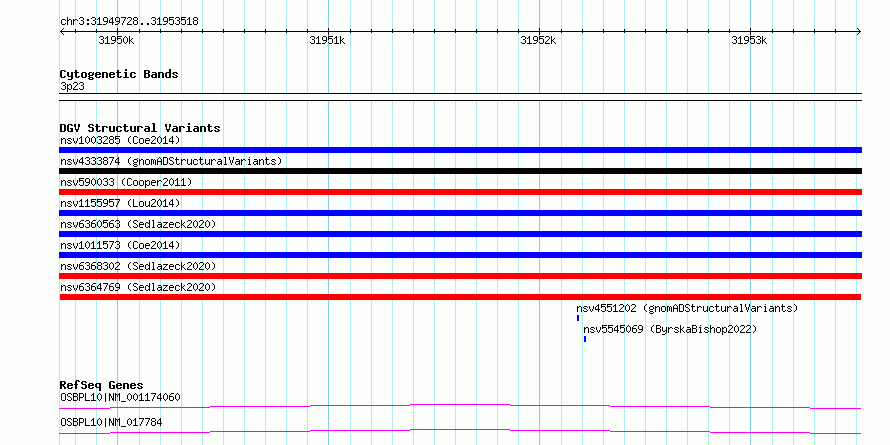
Task: Click the 31952k ruler tick label
Action: coord(539,40)
